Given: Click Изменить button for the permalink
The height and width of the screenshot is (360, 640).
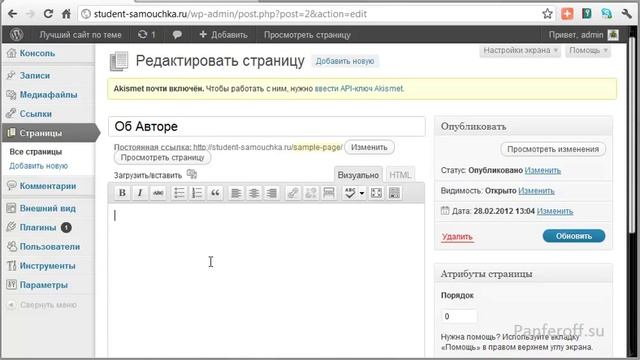Looking at the screenshot, I should pyautogui.click(x=369, y=147).
